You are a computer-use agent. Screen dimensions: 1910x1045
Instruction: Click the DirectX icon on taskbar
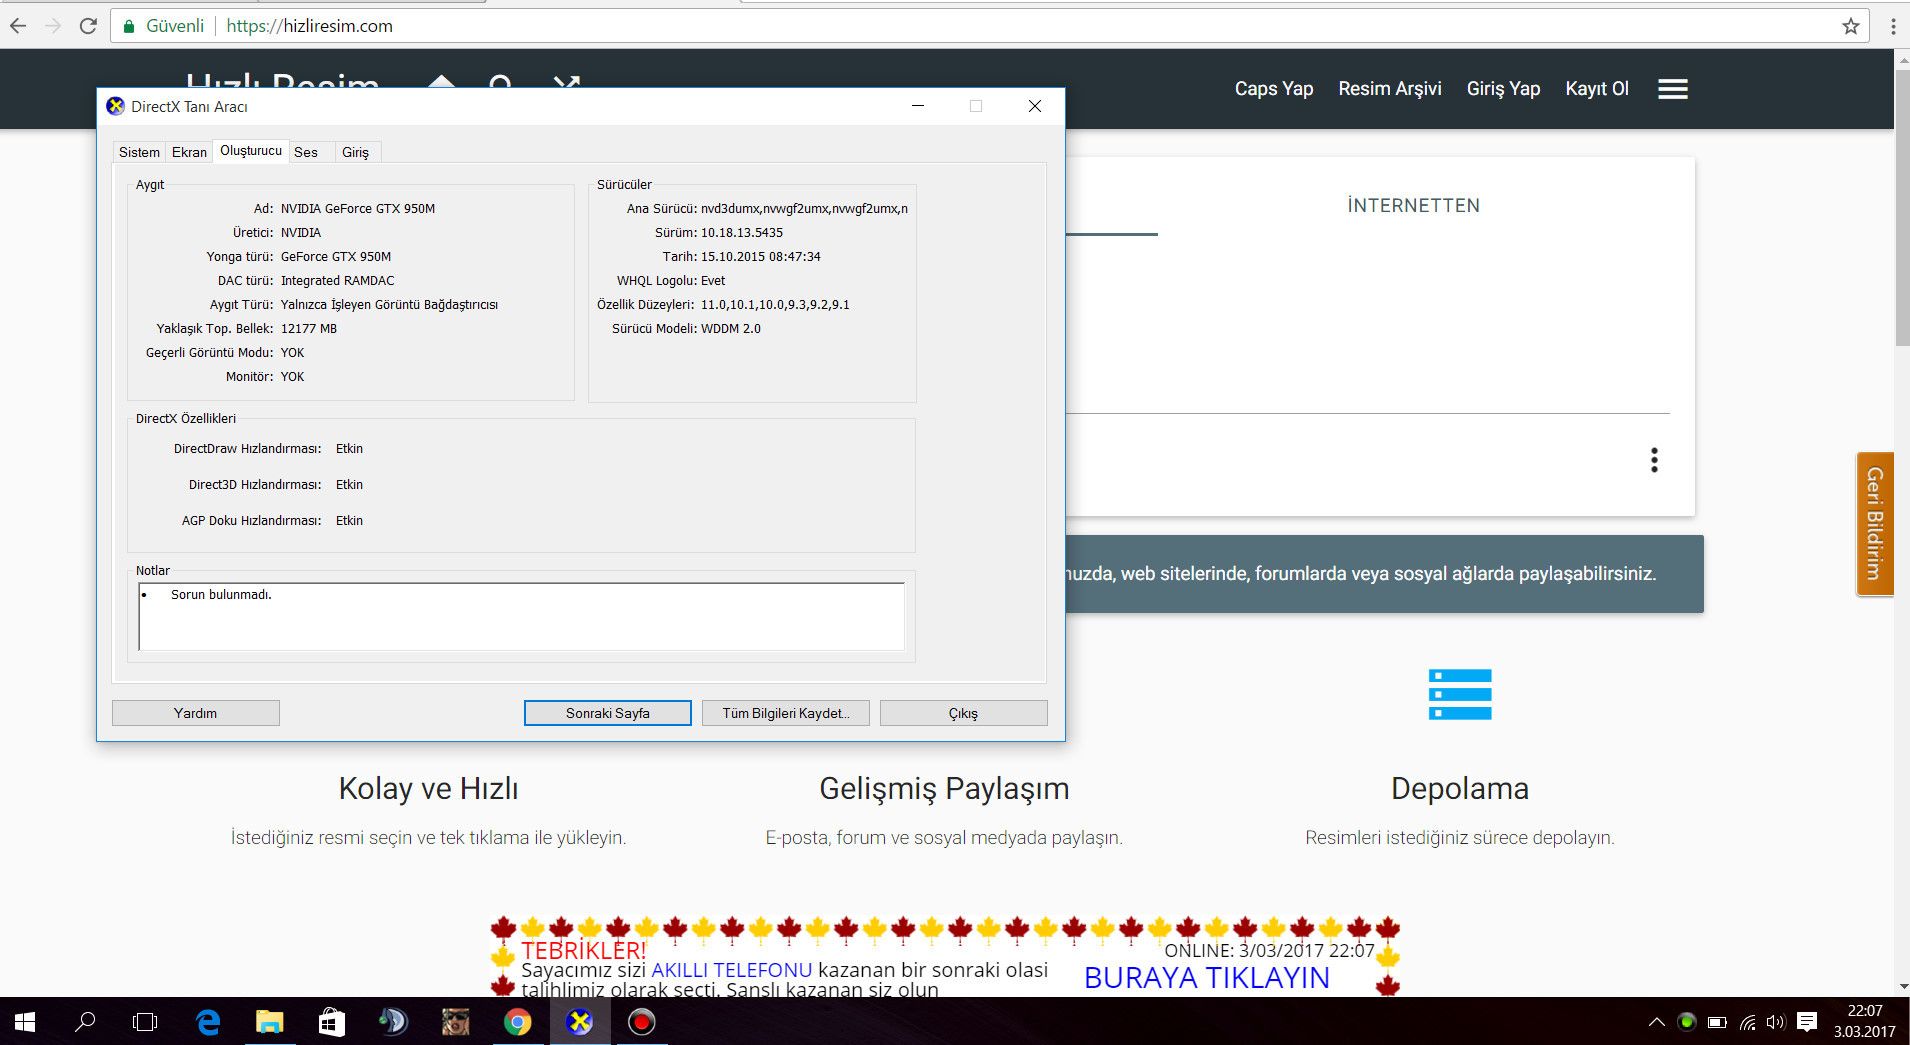580,1022
